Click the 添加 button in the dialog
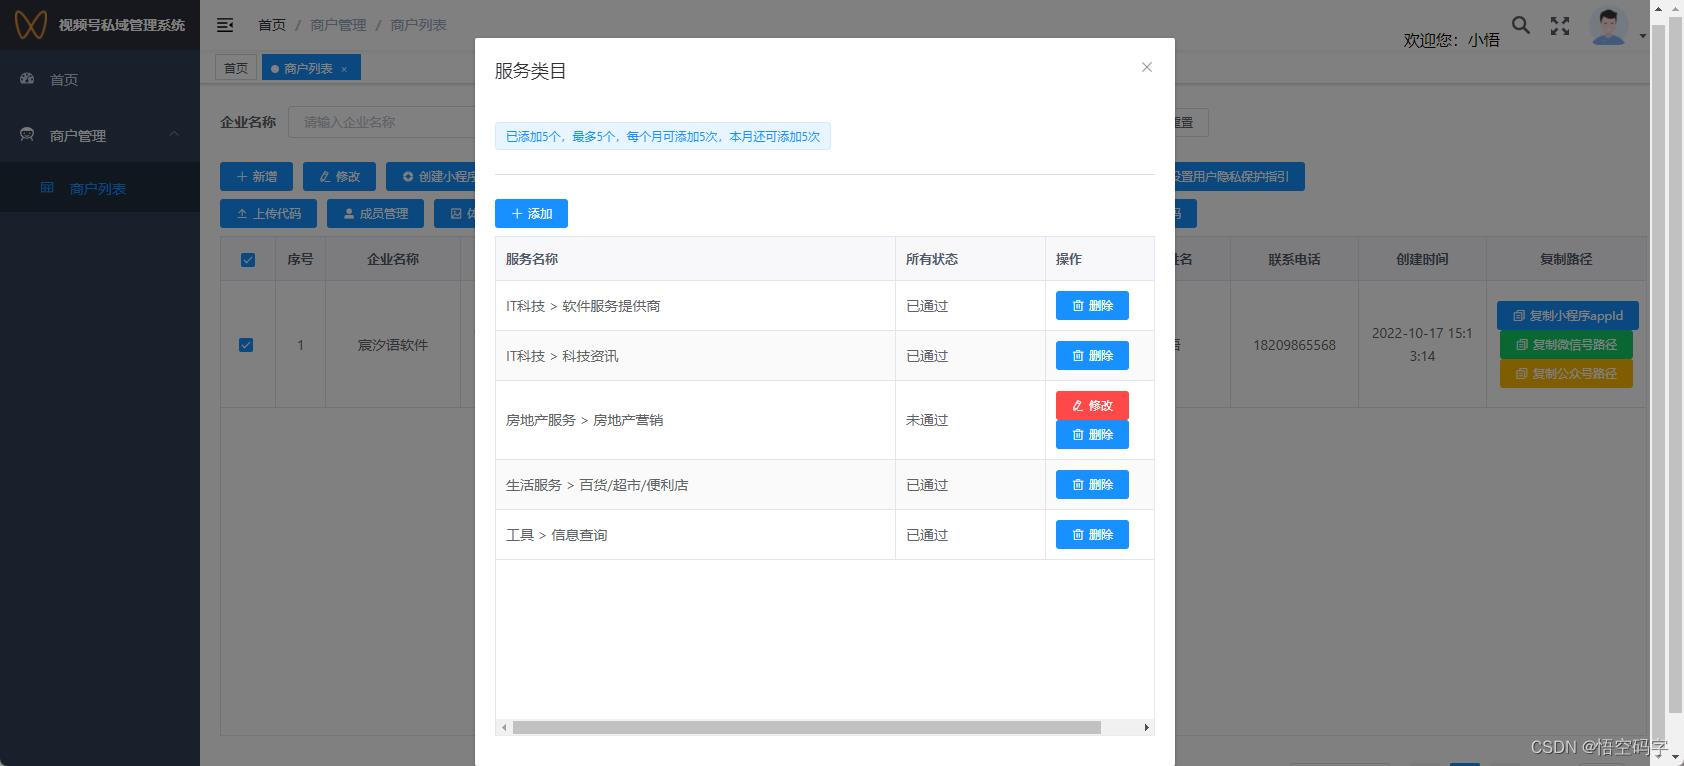 pyautogui.click(x=531, y=213)
